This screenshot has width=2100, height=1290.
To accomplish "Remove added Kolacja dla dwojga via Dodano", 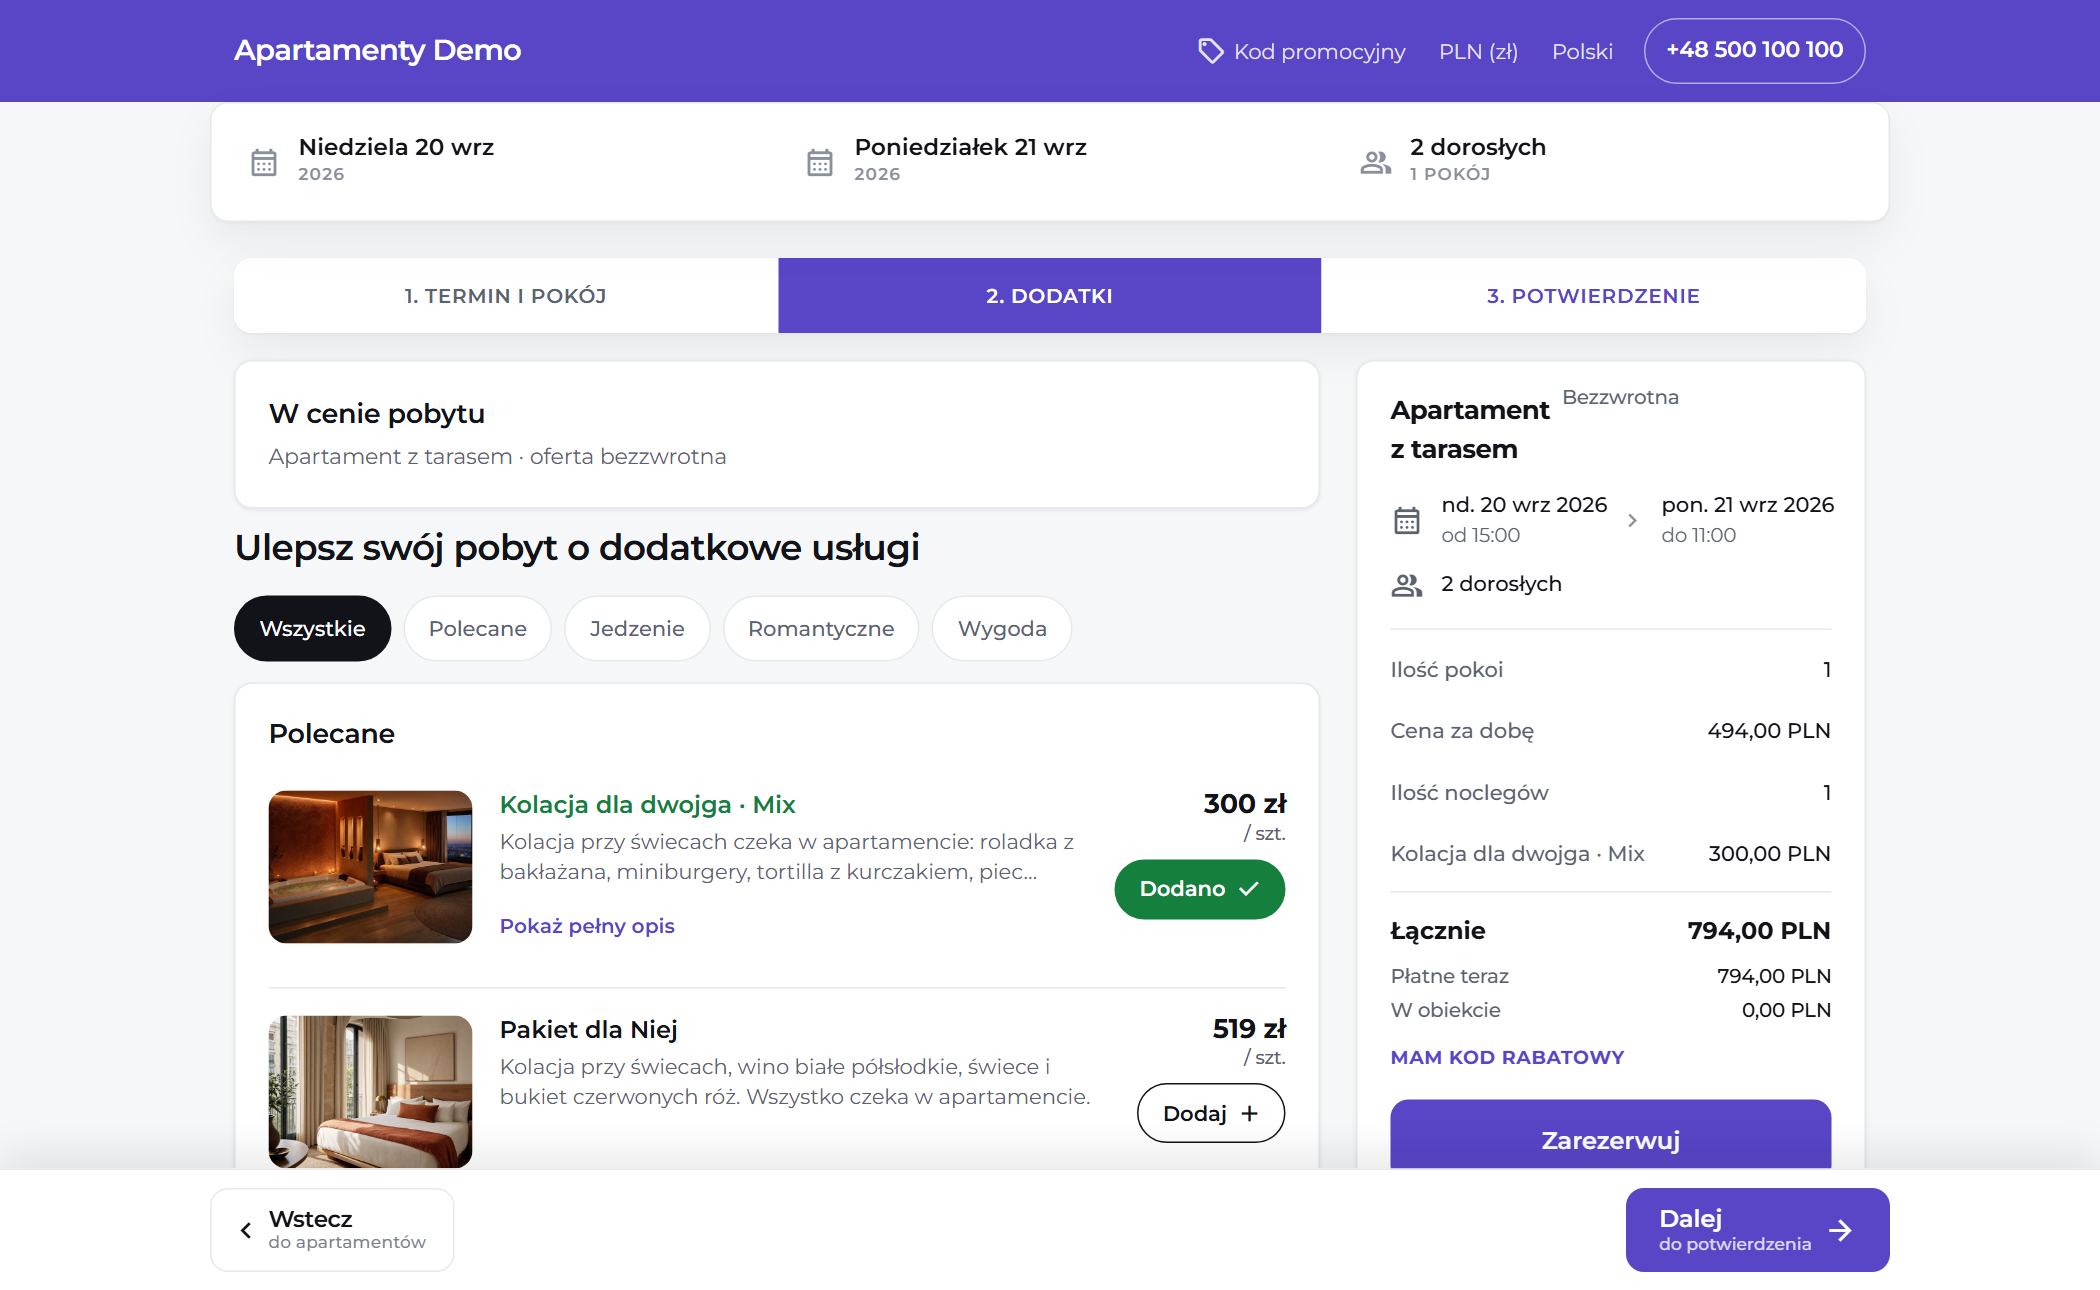I will (x=1199, y=889).
